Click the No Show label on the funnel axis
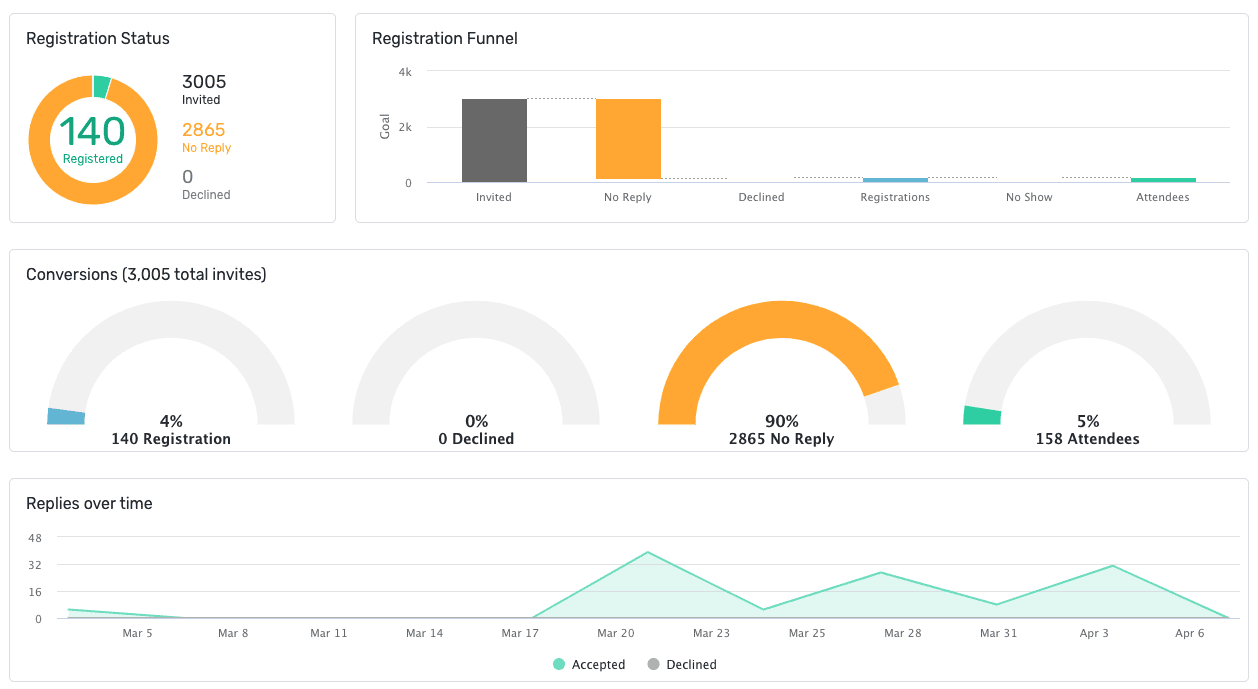The width and height of the screenshot is (1258, 689). click(1029, 198)
